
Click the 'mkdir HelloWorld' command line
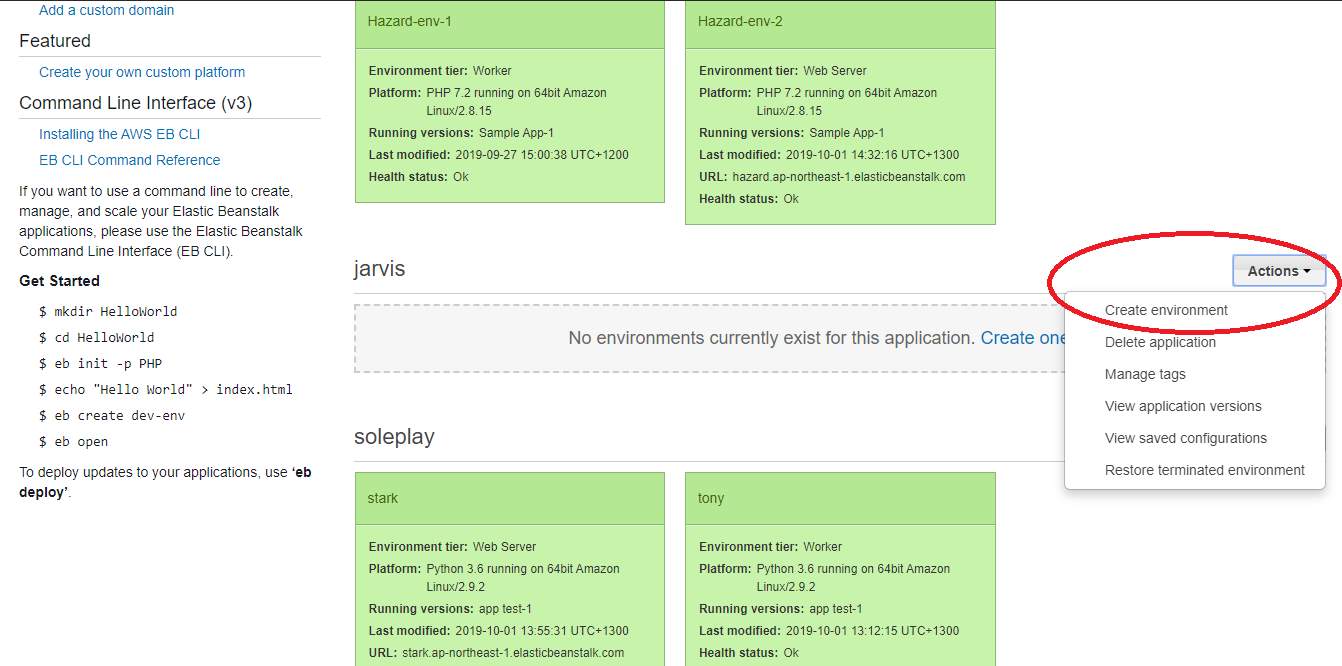[108, 311]
